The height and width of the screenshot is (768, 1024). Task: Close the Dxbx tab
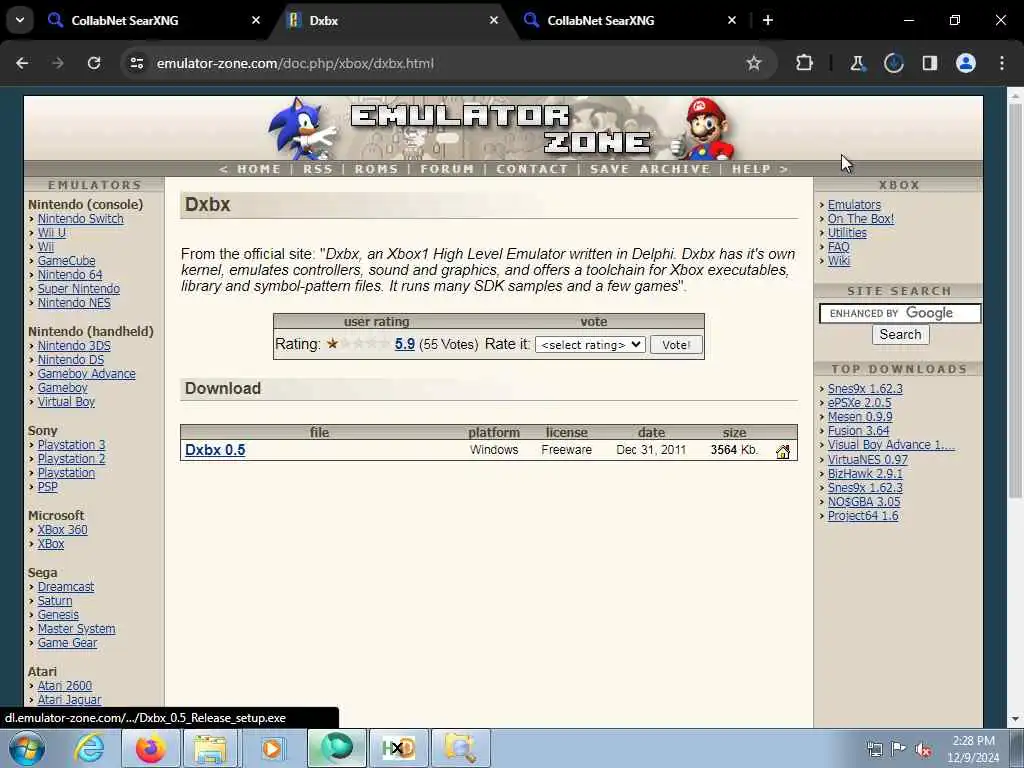(494, 20)
